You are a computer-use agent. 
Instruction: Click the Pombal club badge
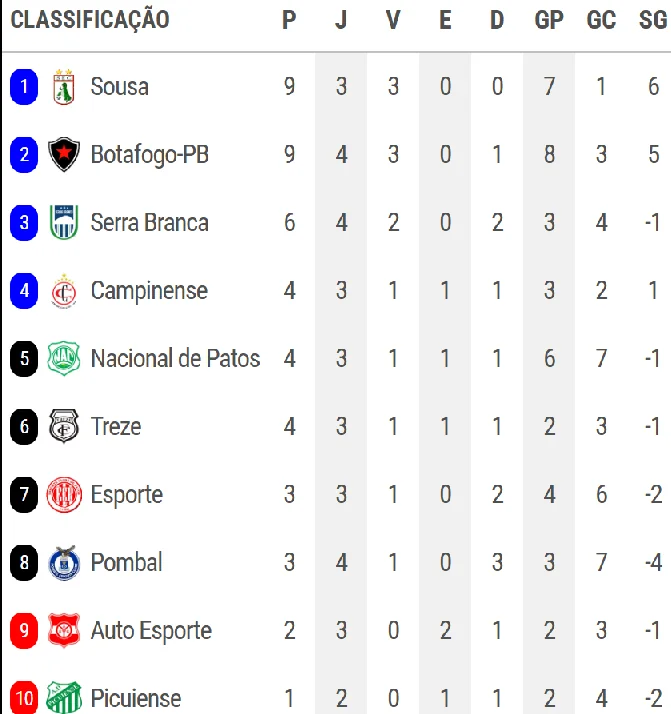[63, 563]
